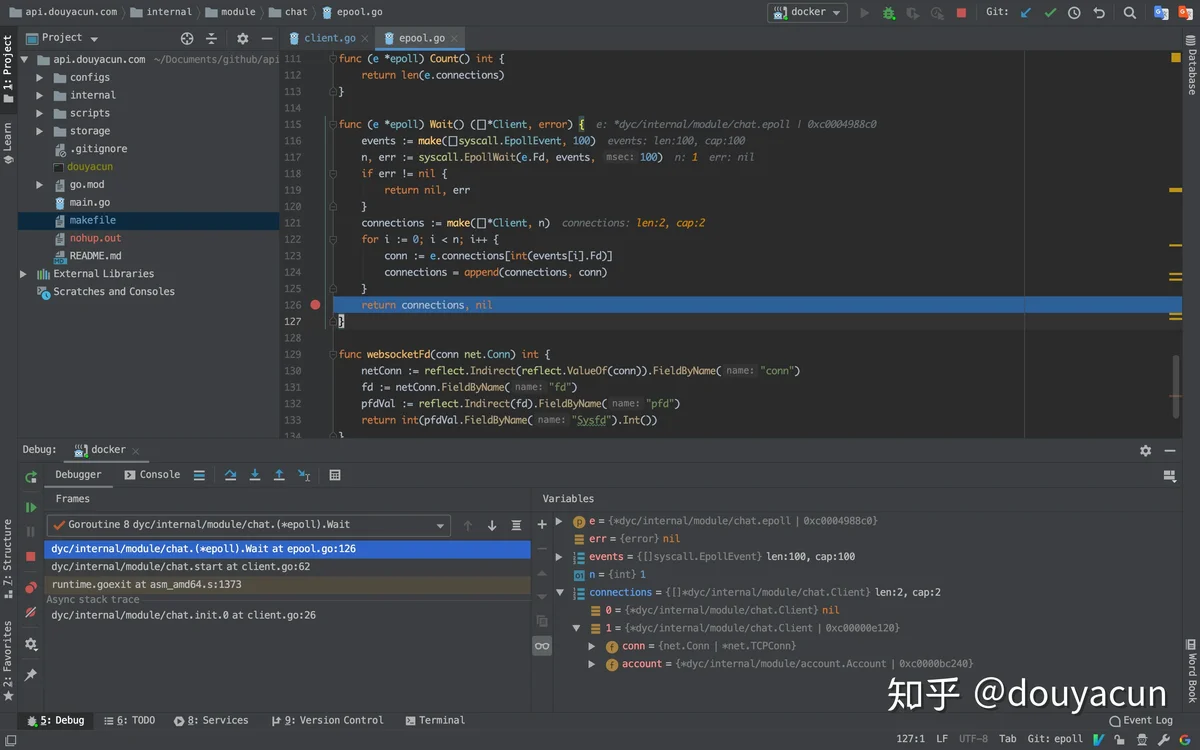Open Evaluate Expression calculator icon
This screenshot has width=1200, height=750.
pyautogui.click(x=335, y=475)
